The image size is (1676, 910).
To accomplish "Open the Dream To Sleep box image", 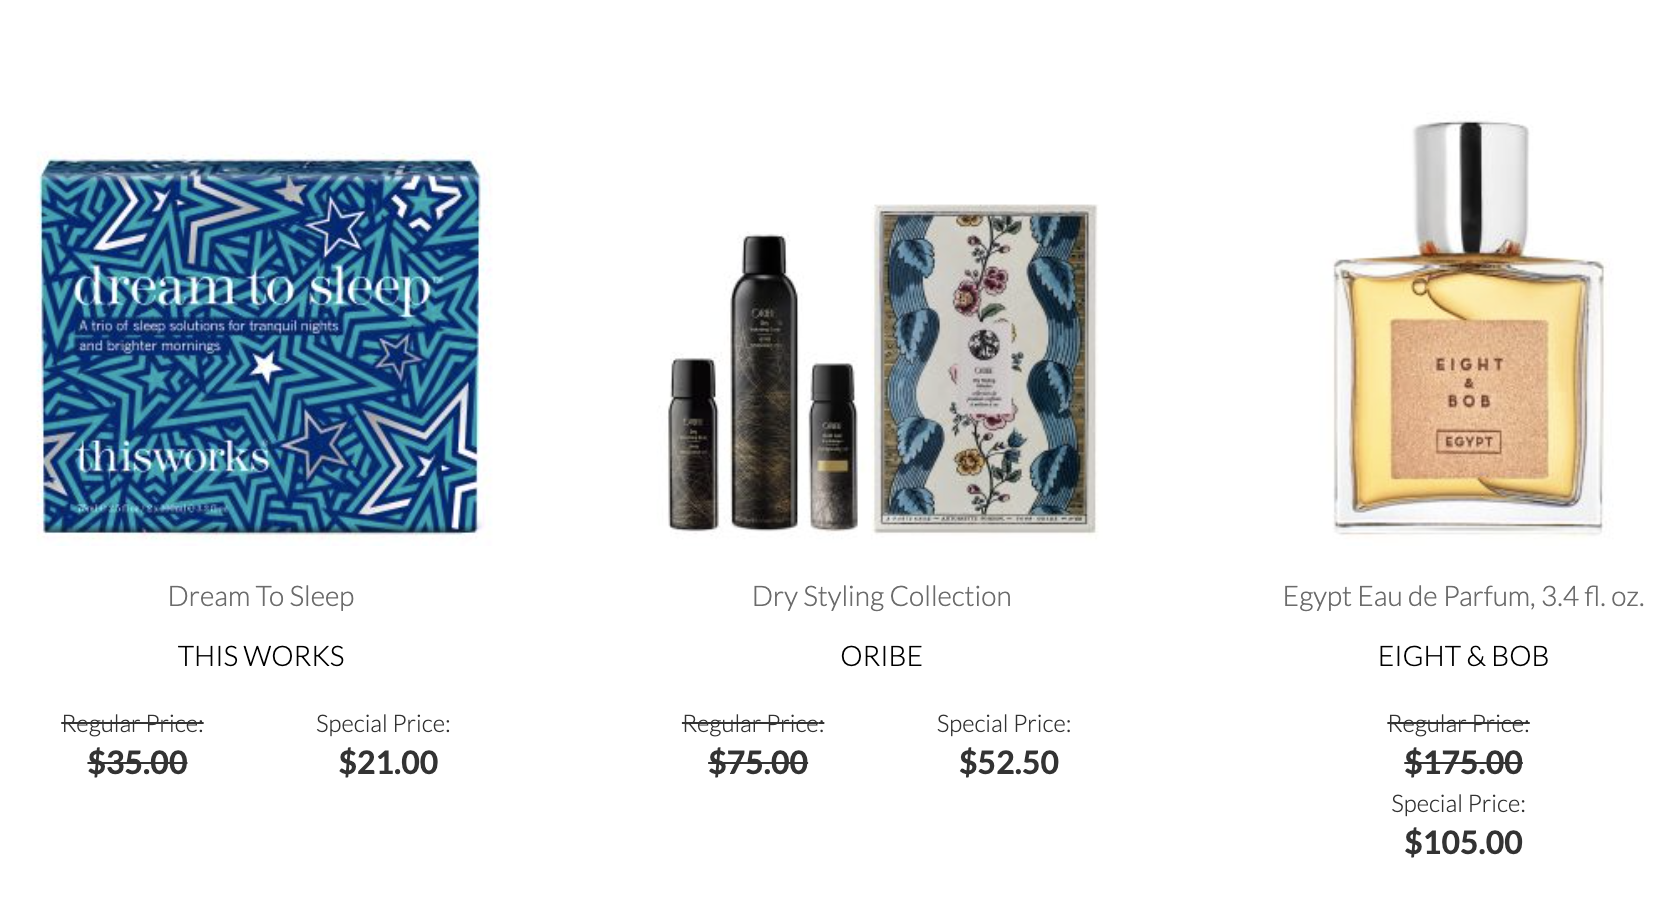I will tap(261, 345).
